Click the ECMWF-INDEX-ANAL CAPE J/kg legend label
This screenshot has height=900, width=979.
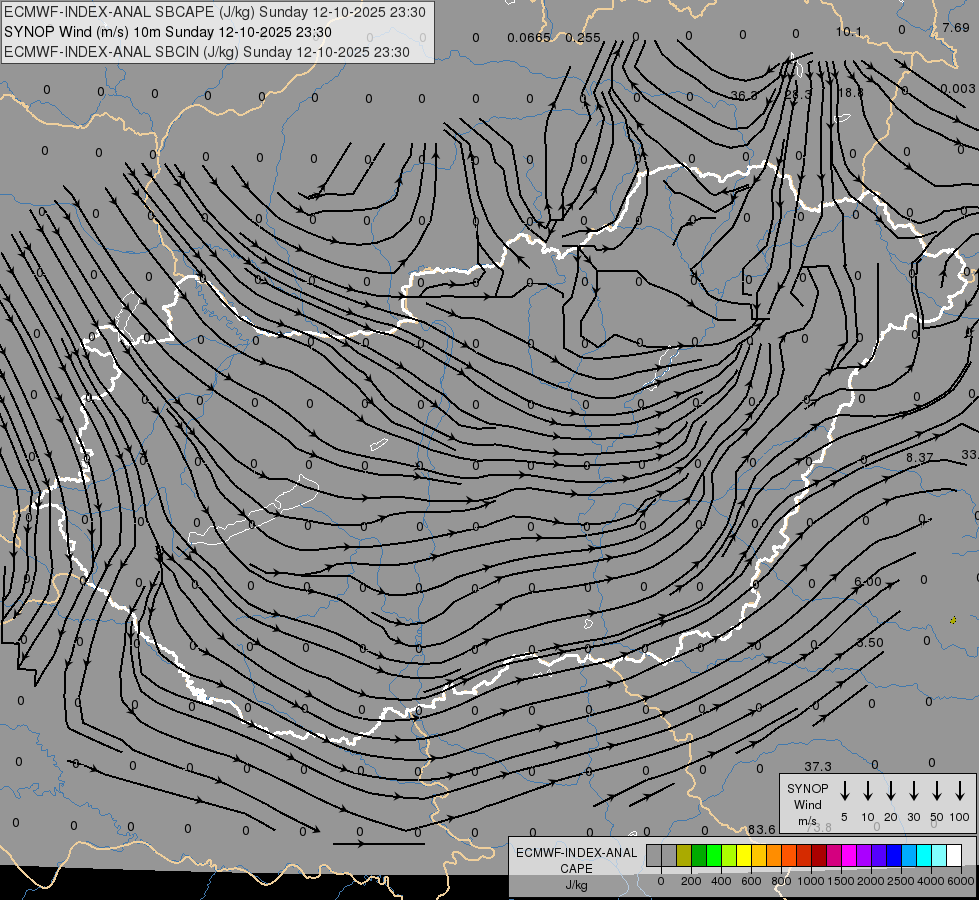(576, 868)
